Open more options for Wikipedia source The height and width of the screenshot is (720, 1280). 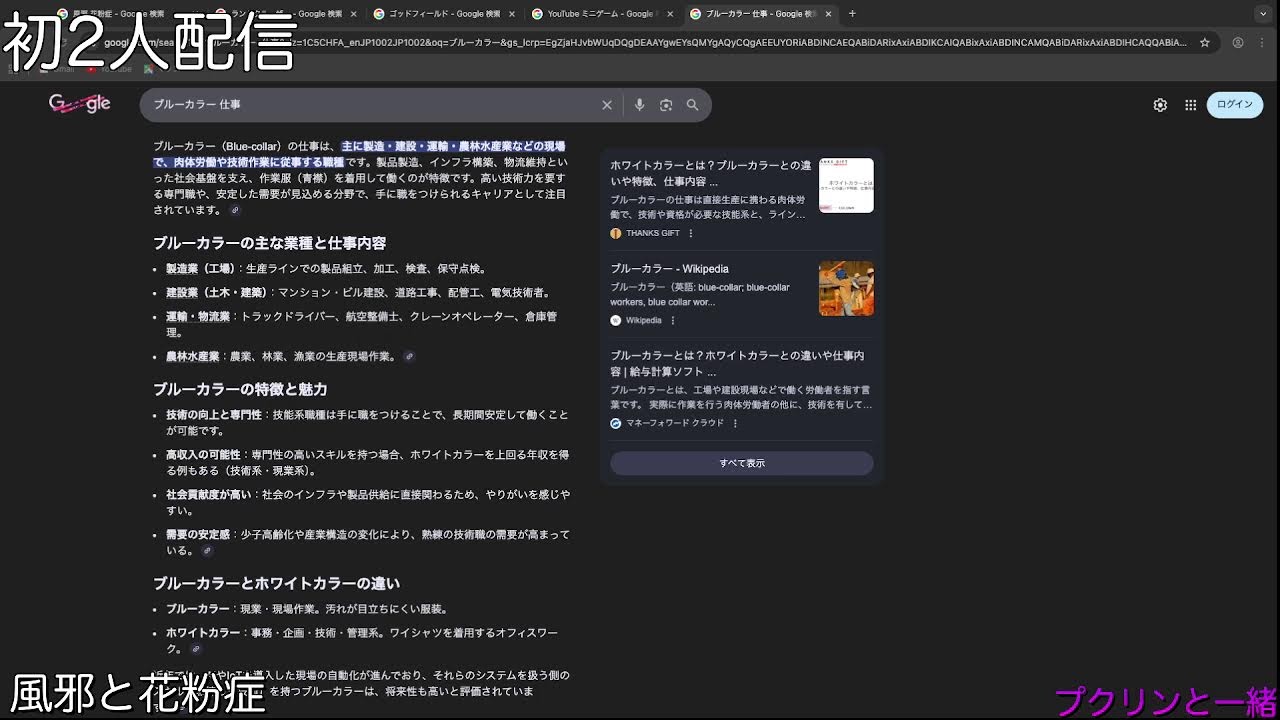click(x=672, y=321)
